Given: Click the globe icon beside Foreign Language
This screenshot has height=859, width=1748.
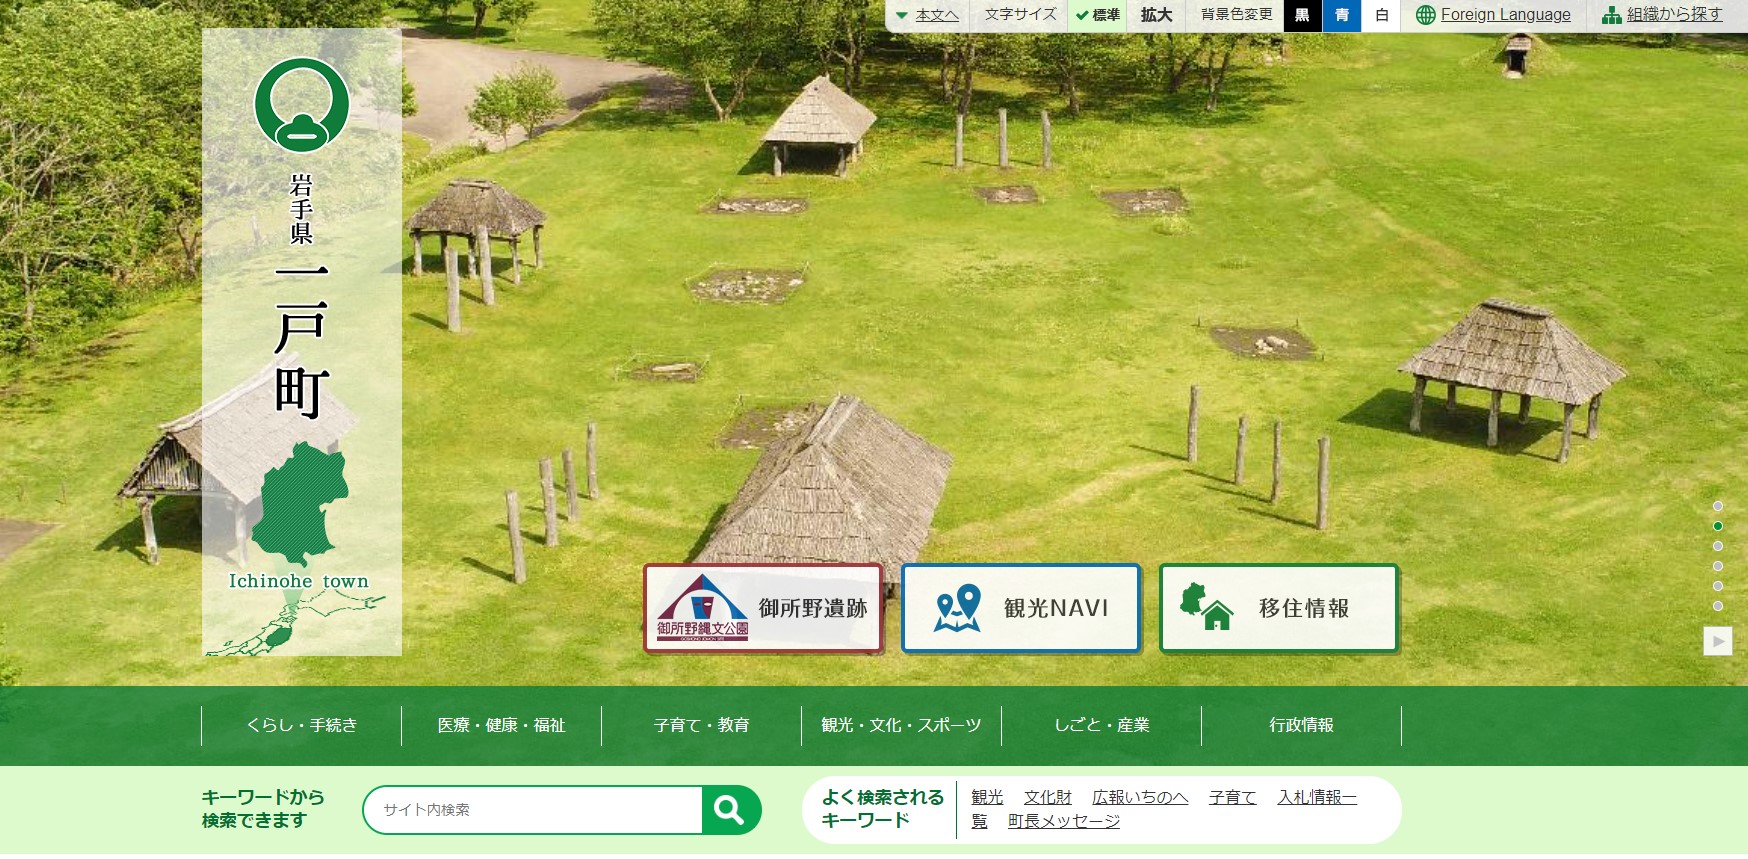Looking at the screenshot, I should click(x=1426, y=15).
